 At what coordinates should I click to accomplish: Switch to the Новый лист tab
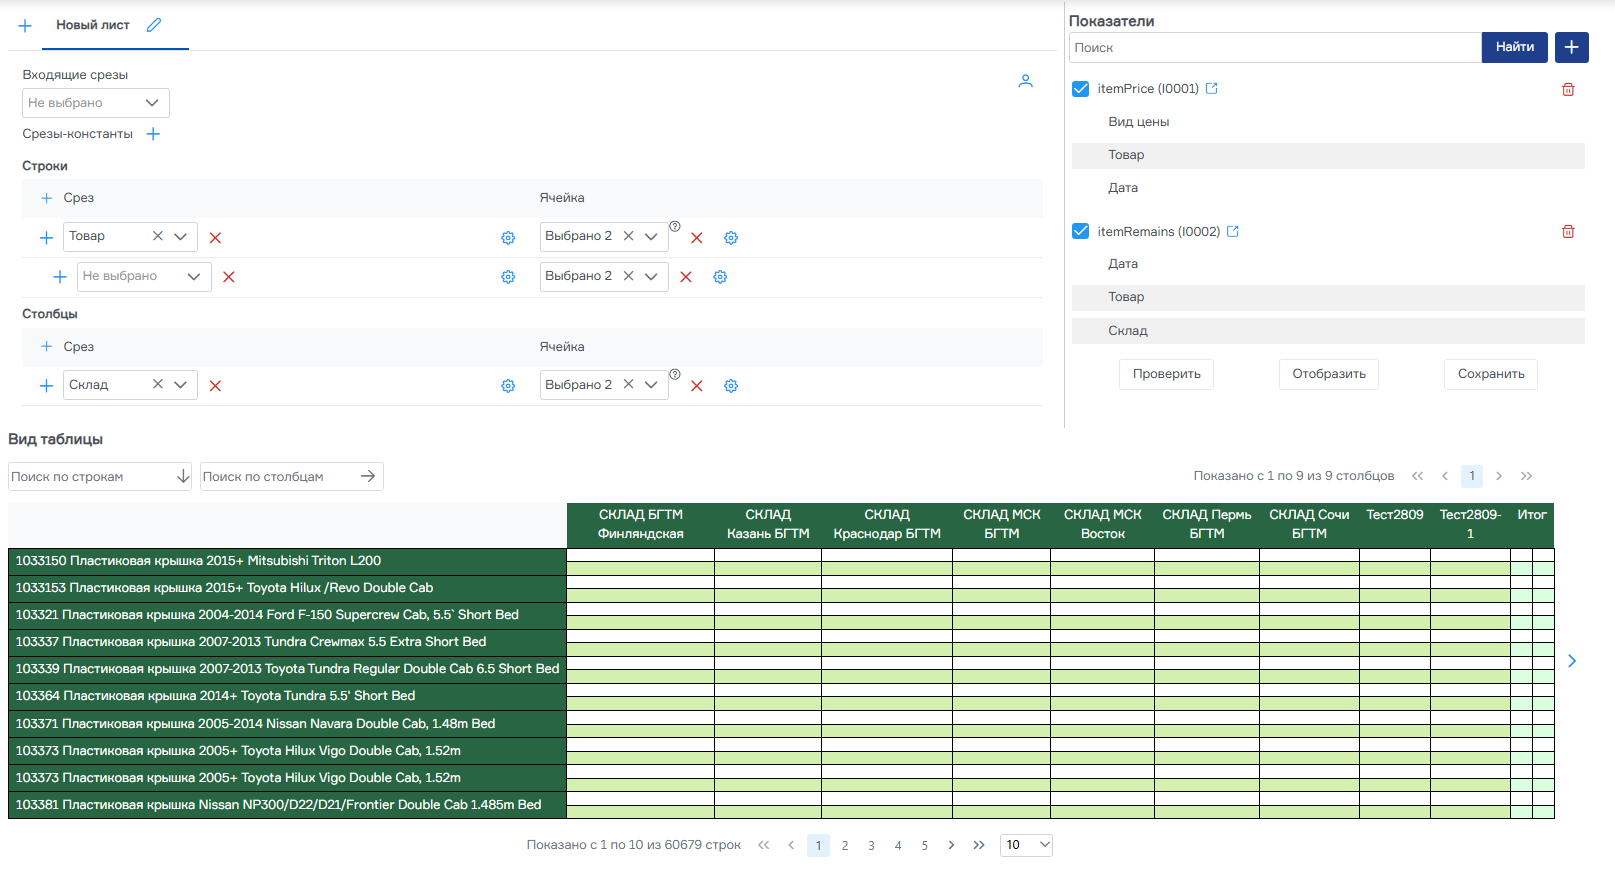93,25
